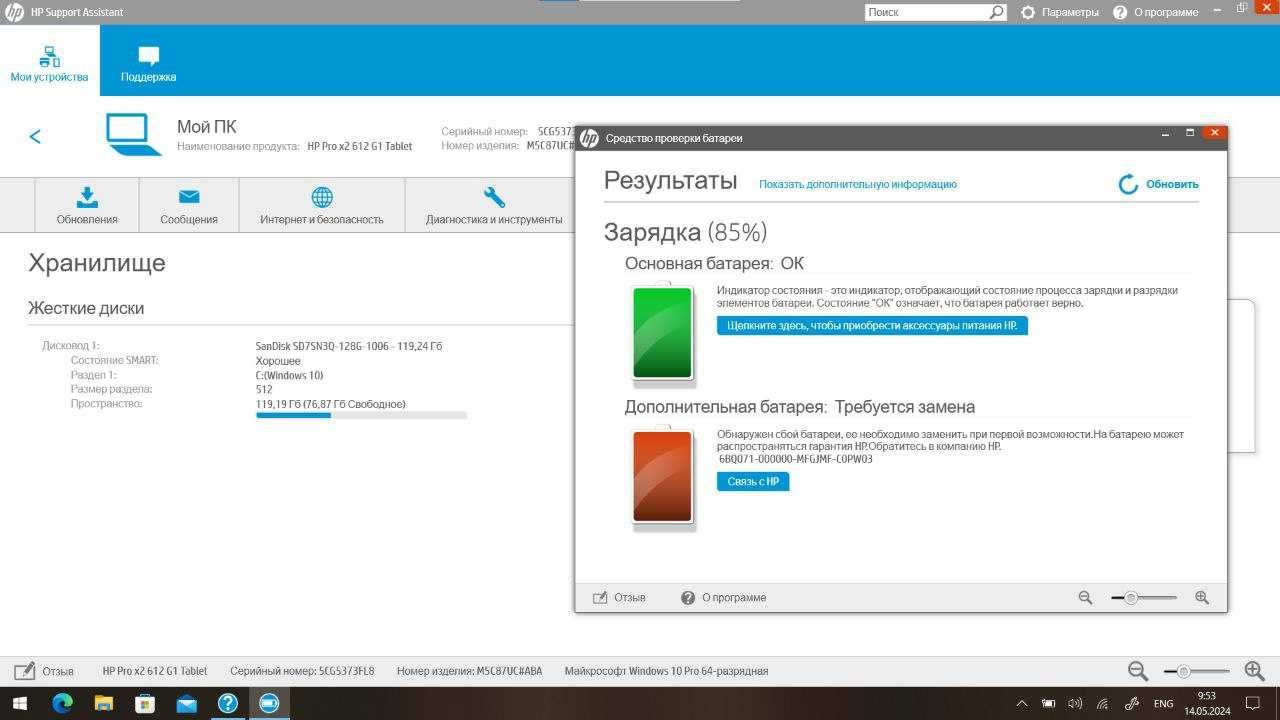Open the notification center icon

click(x=1253, y=704)
